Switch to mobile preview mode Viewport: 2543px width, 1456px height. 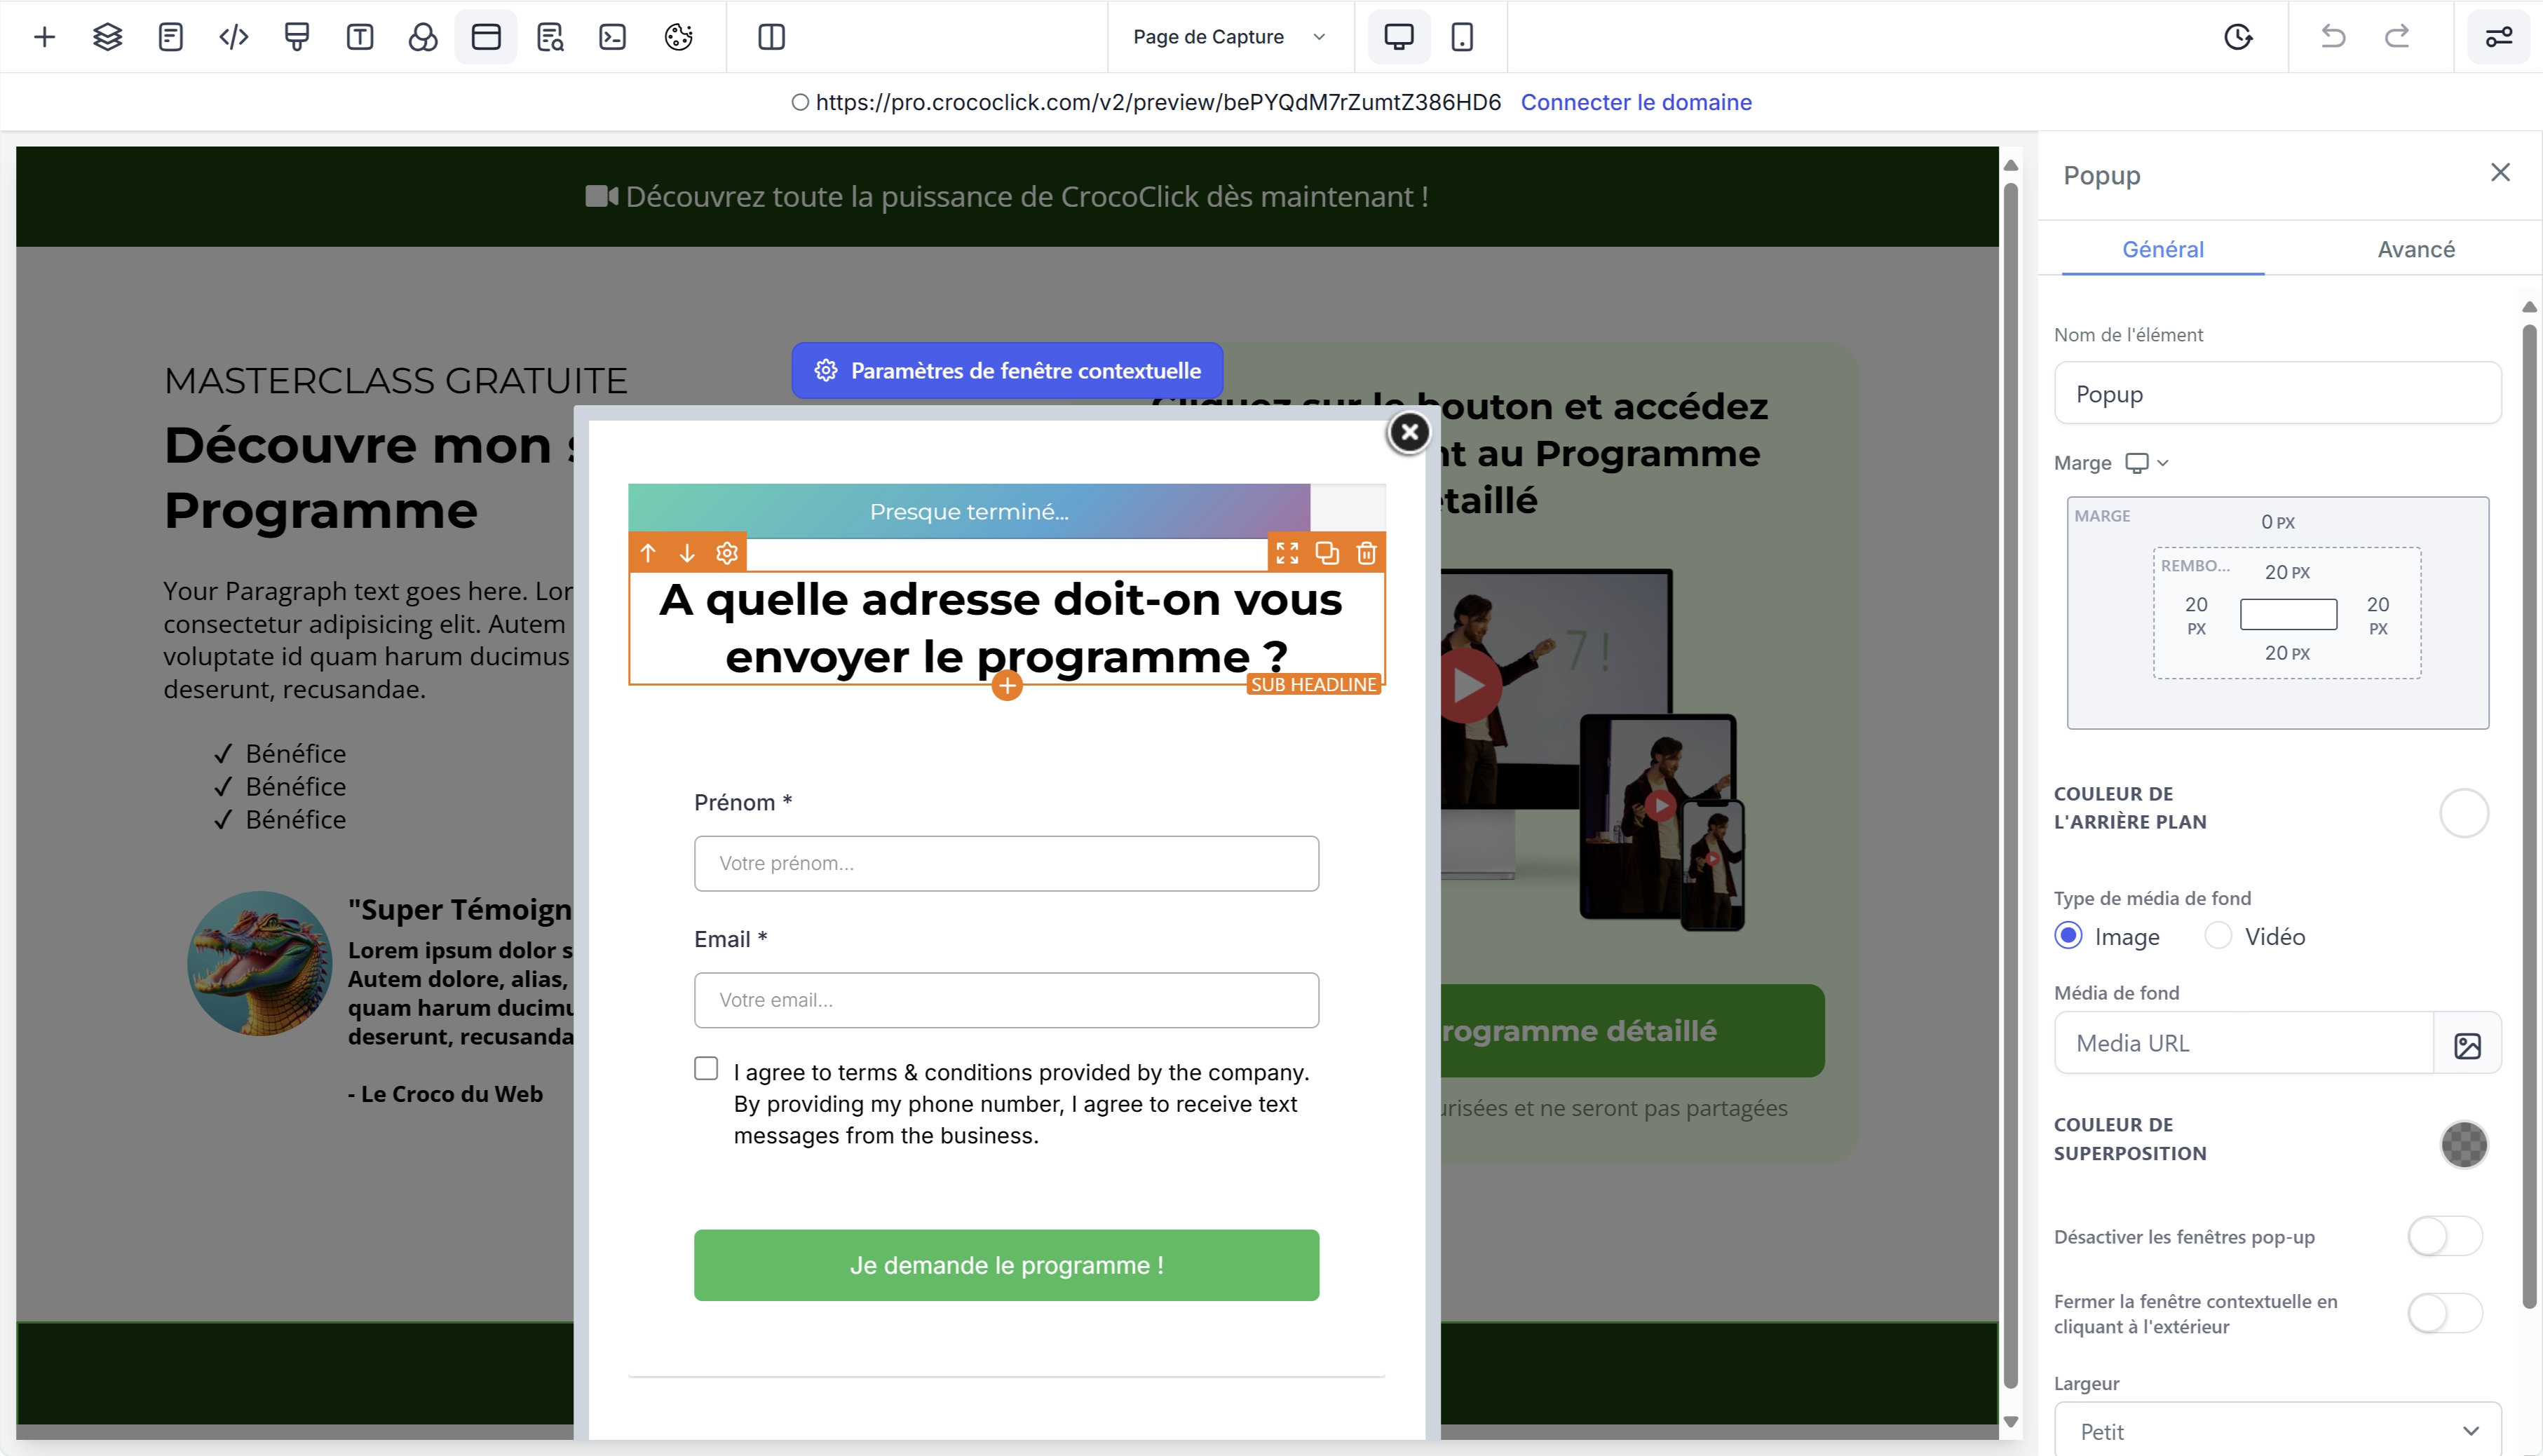[x=1462, y=37]
